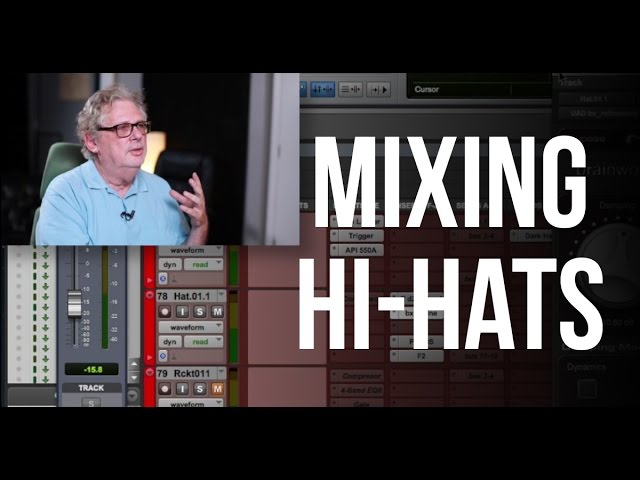
Task: Solo the 79 Rckt011 track
Action: pos(200,389)
